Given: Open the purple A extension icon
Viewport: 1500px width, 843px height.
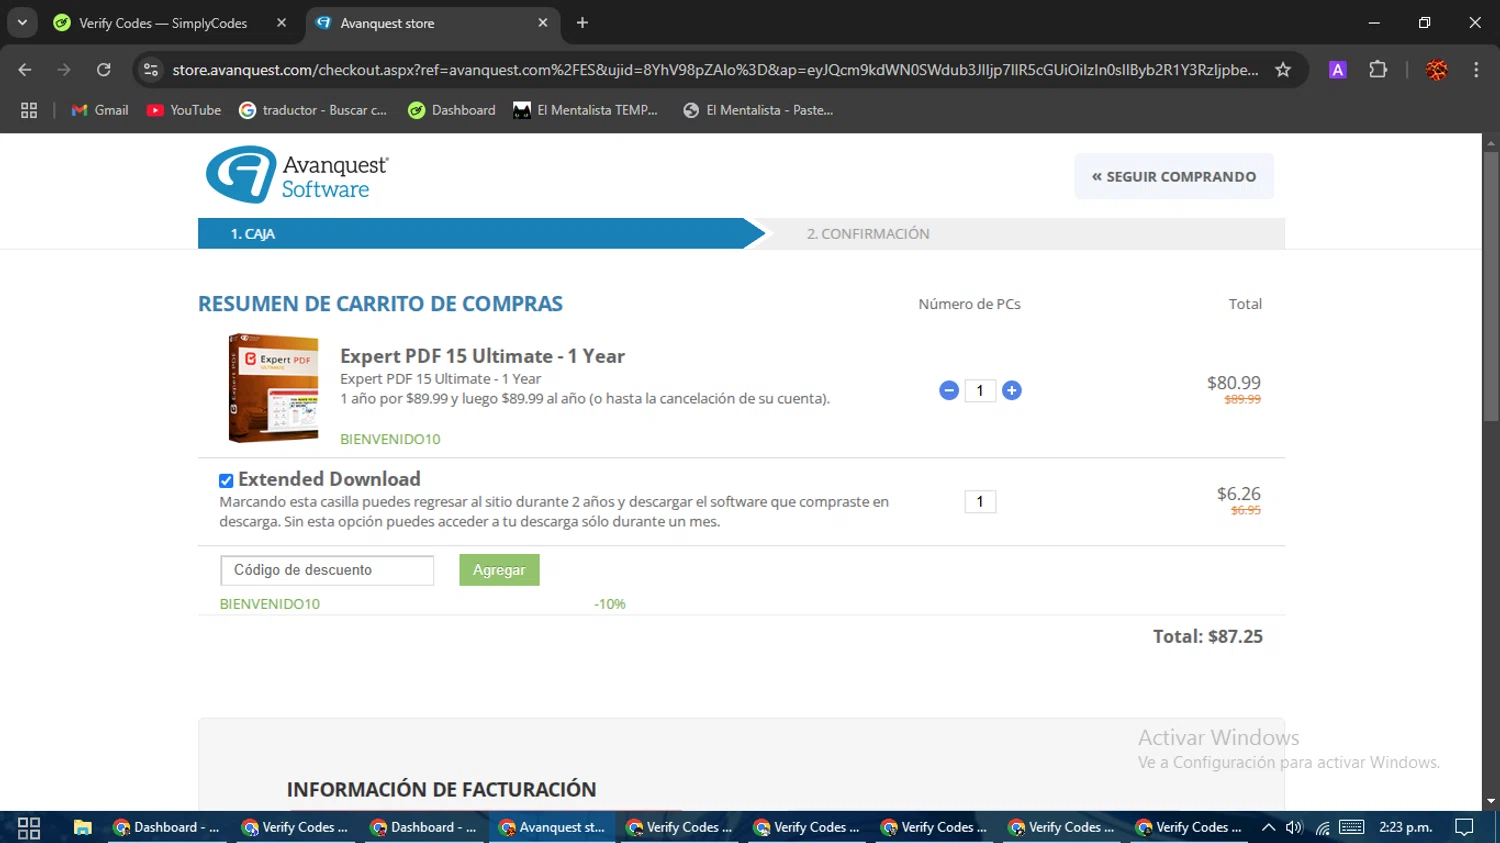Looking at the screenshot, I should coord(1337,70).
